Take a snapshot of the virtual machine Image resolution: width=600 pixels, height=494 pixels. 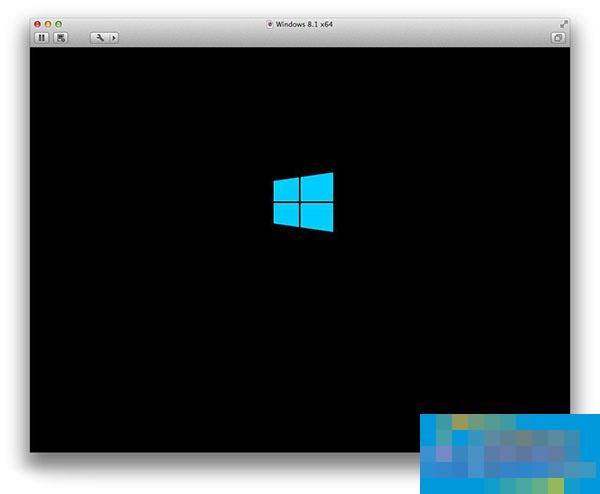coord(61,37)
